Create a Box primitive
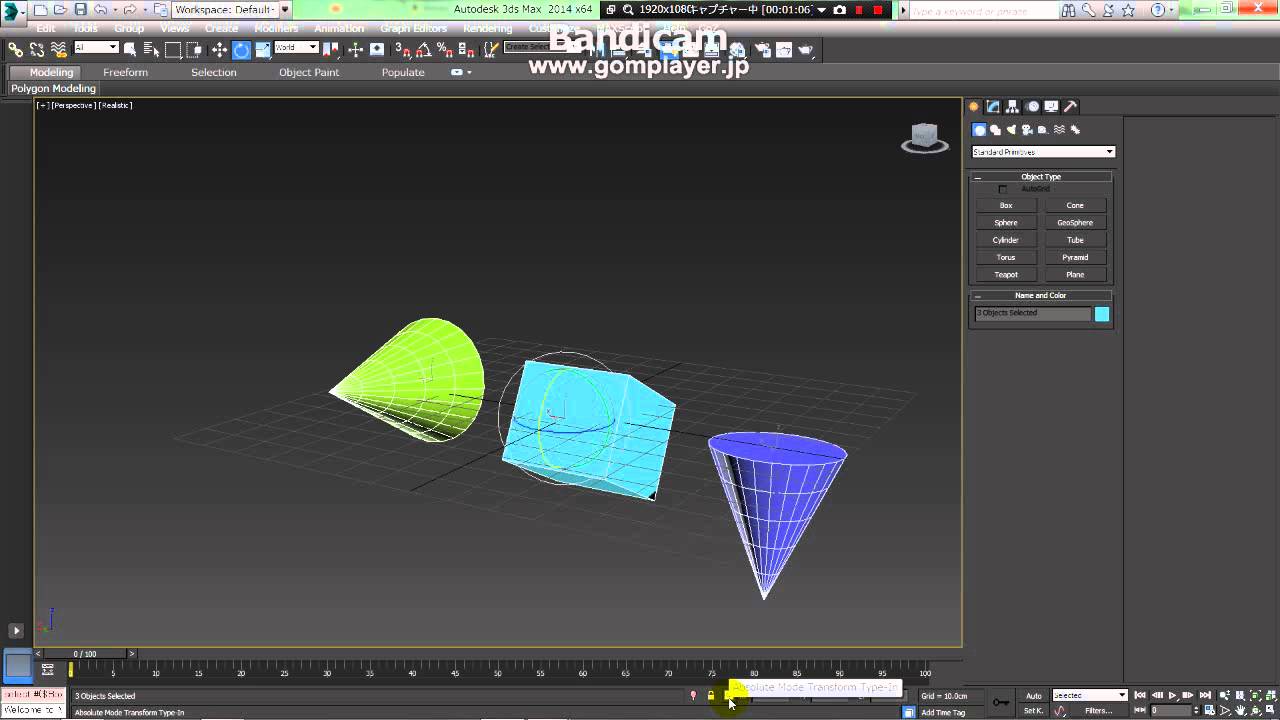The image size is (1280, 720). (x=1006, y=205)
